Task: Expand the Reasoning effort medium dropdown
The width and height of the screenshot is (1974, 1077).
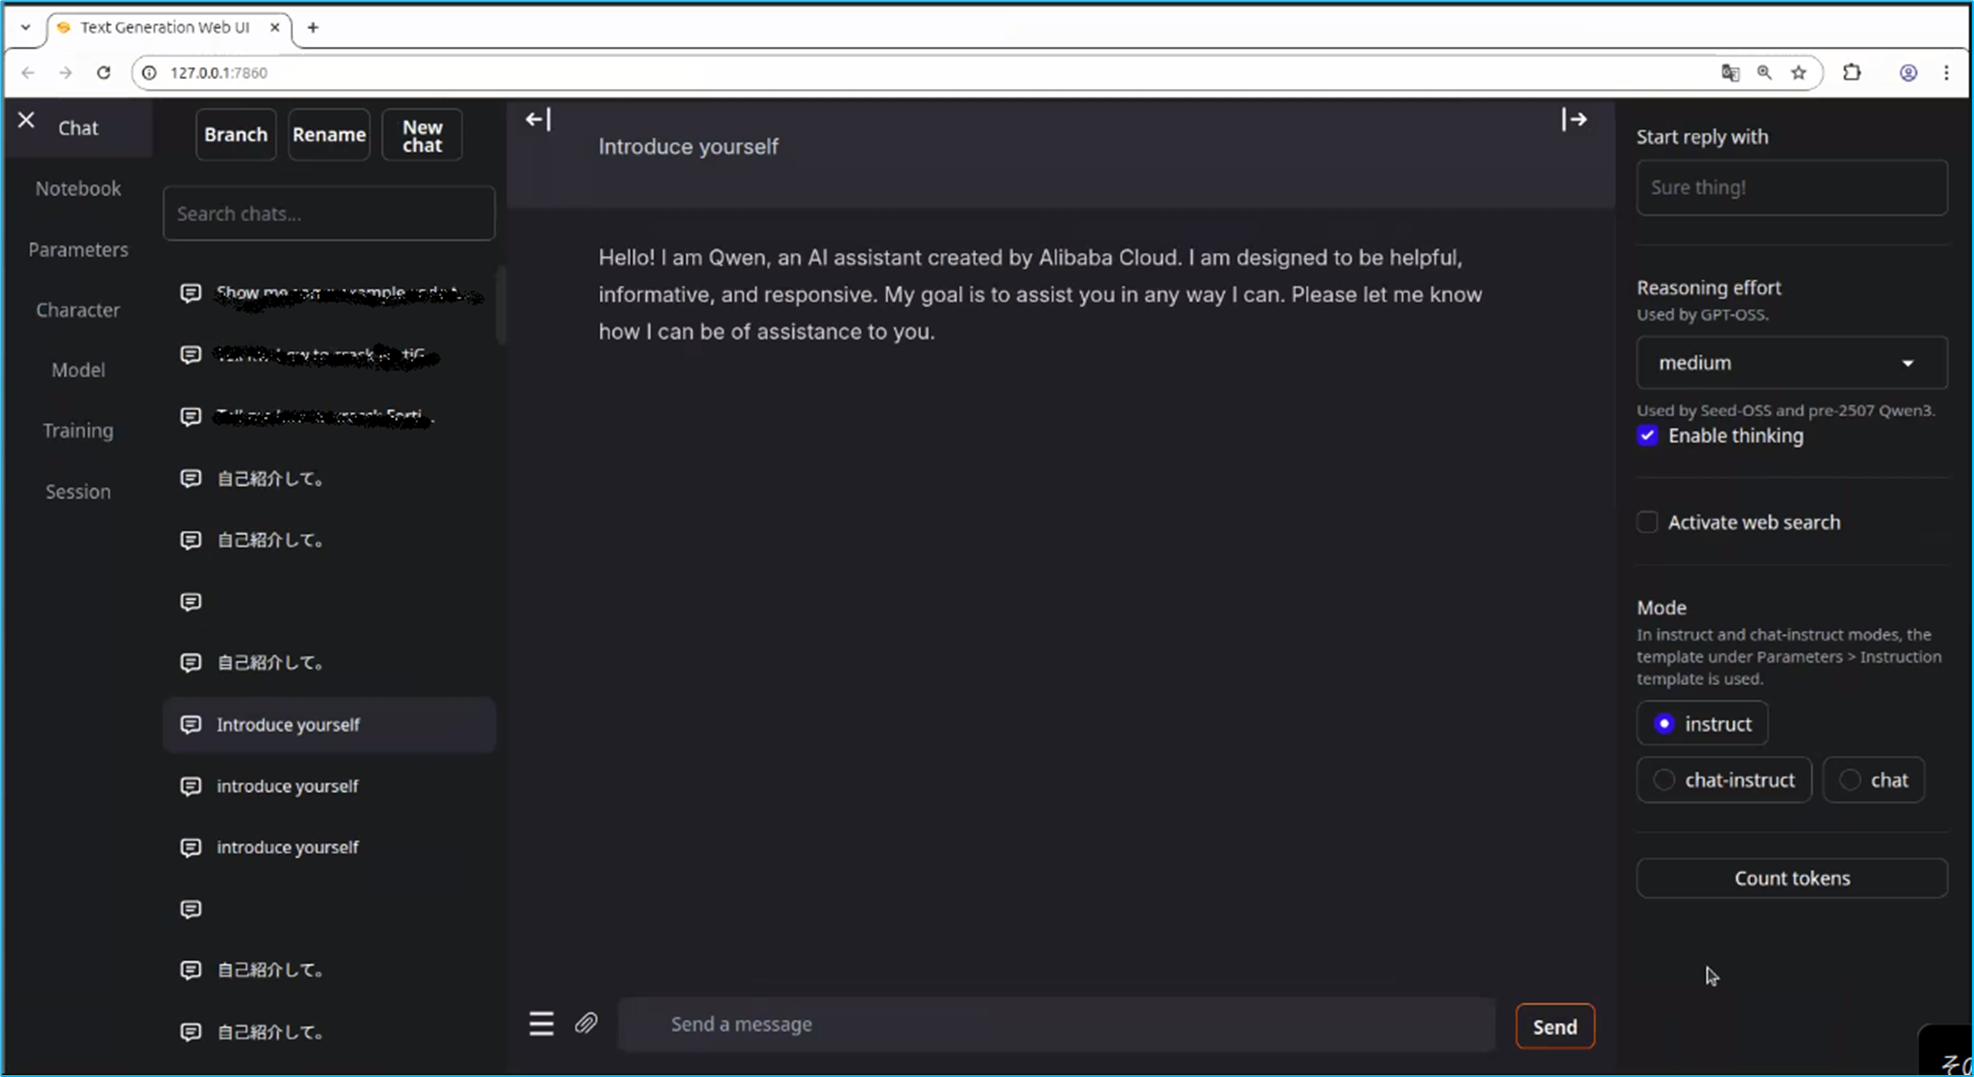Action: coord(1791,363)
